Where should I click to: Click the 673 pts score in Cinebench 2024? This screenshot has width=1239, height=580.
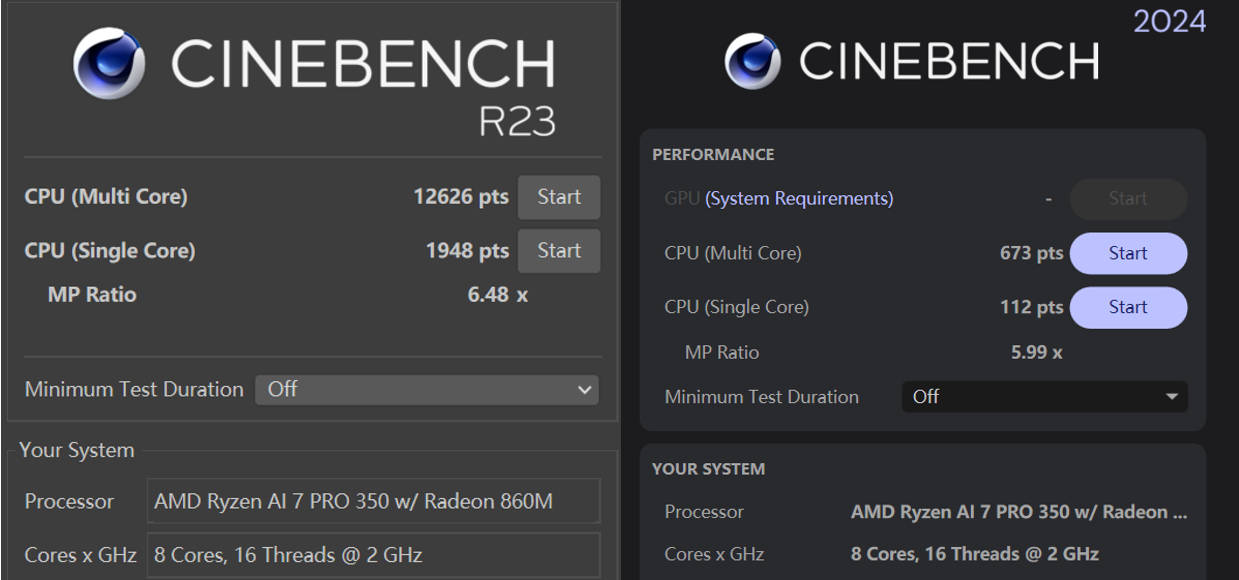point(1031,254)
